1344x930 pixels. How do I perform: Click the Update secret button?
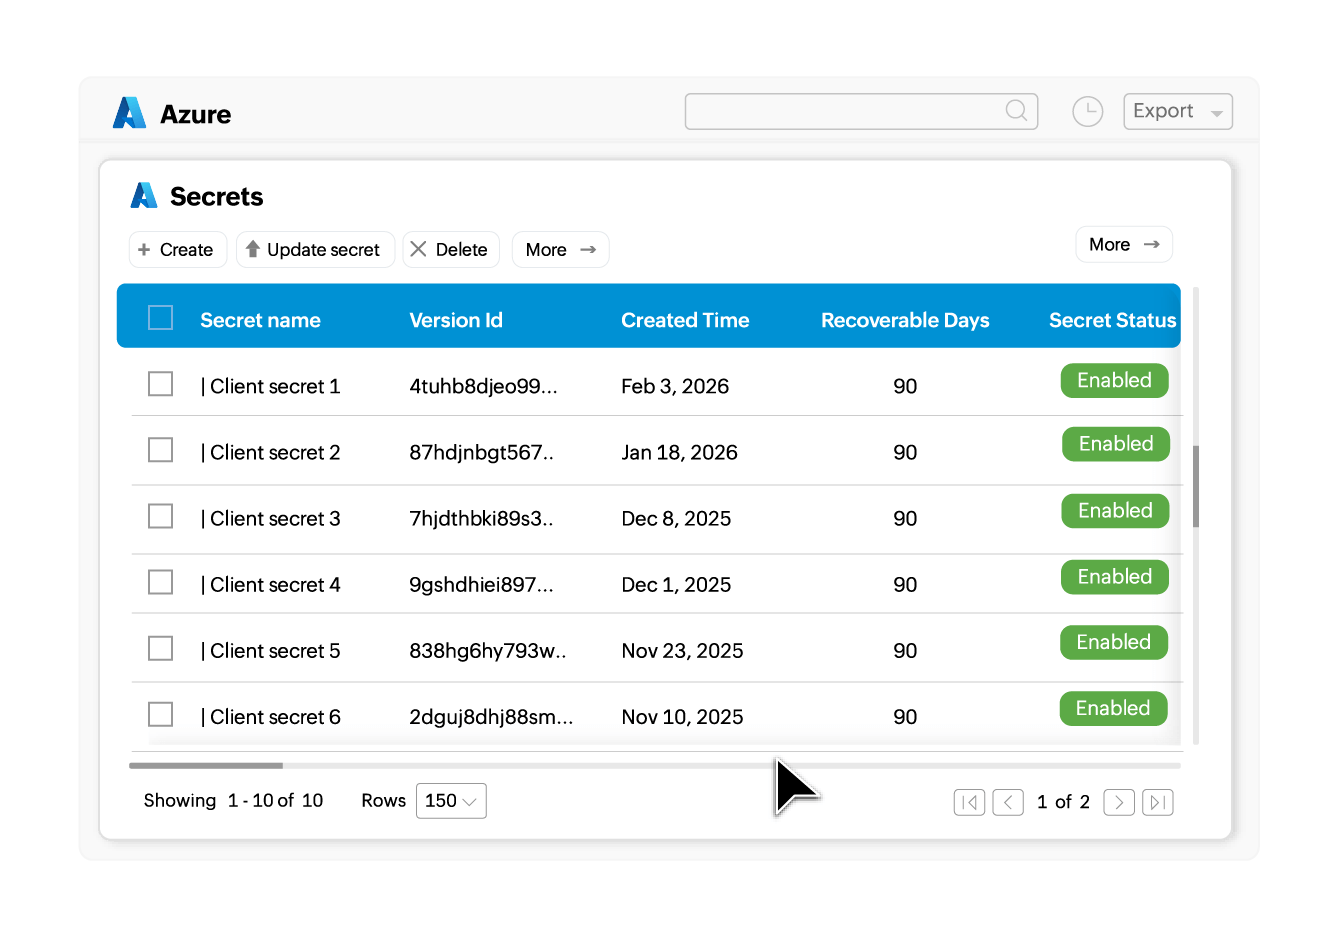pos(315,250)
